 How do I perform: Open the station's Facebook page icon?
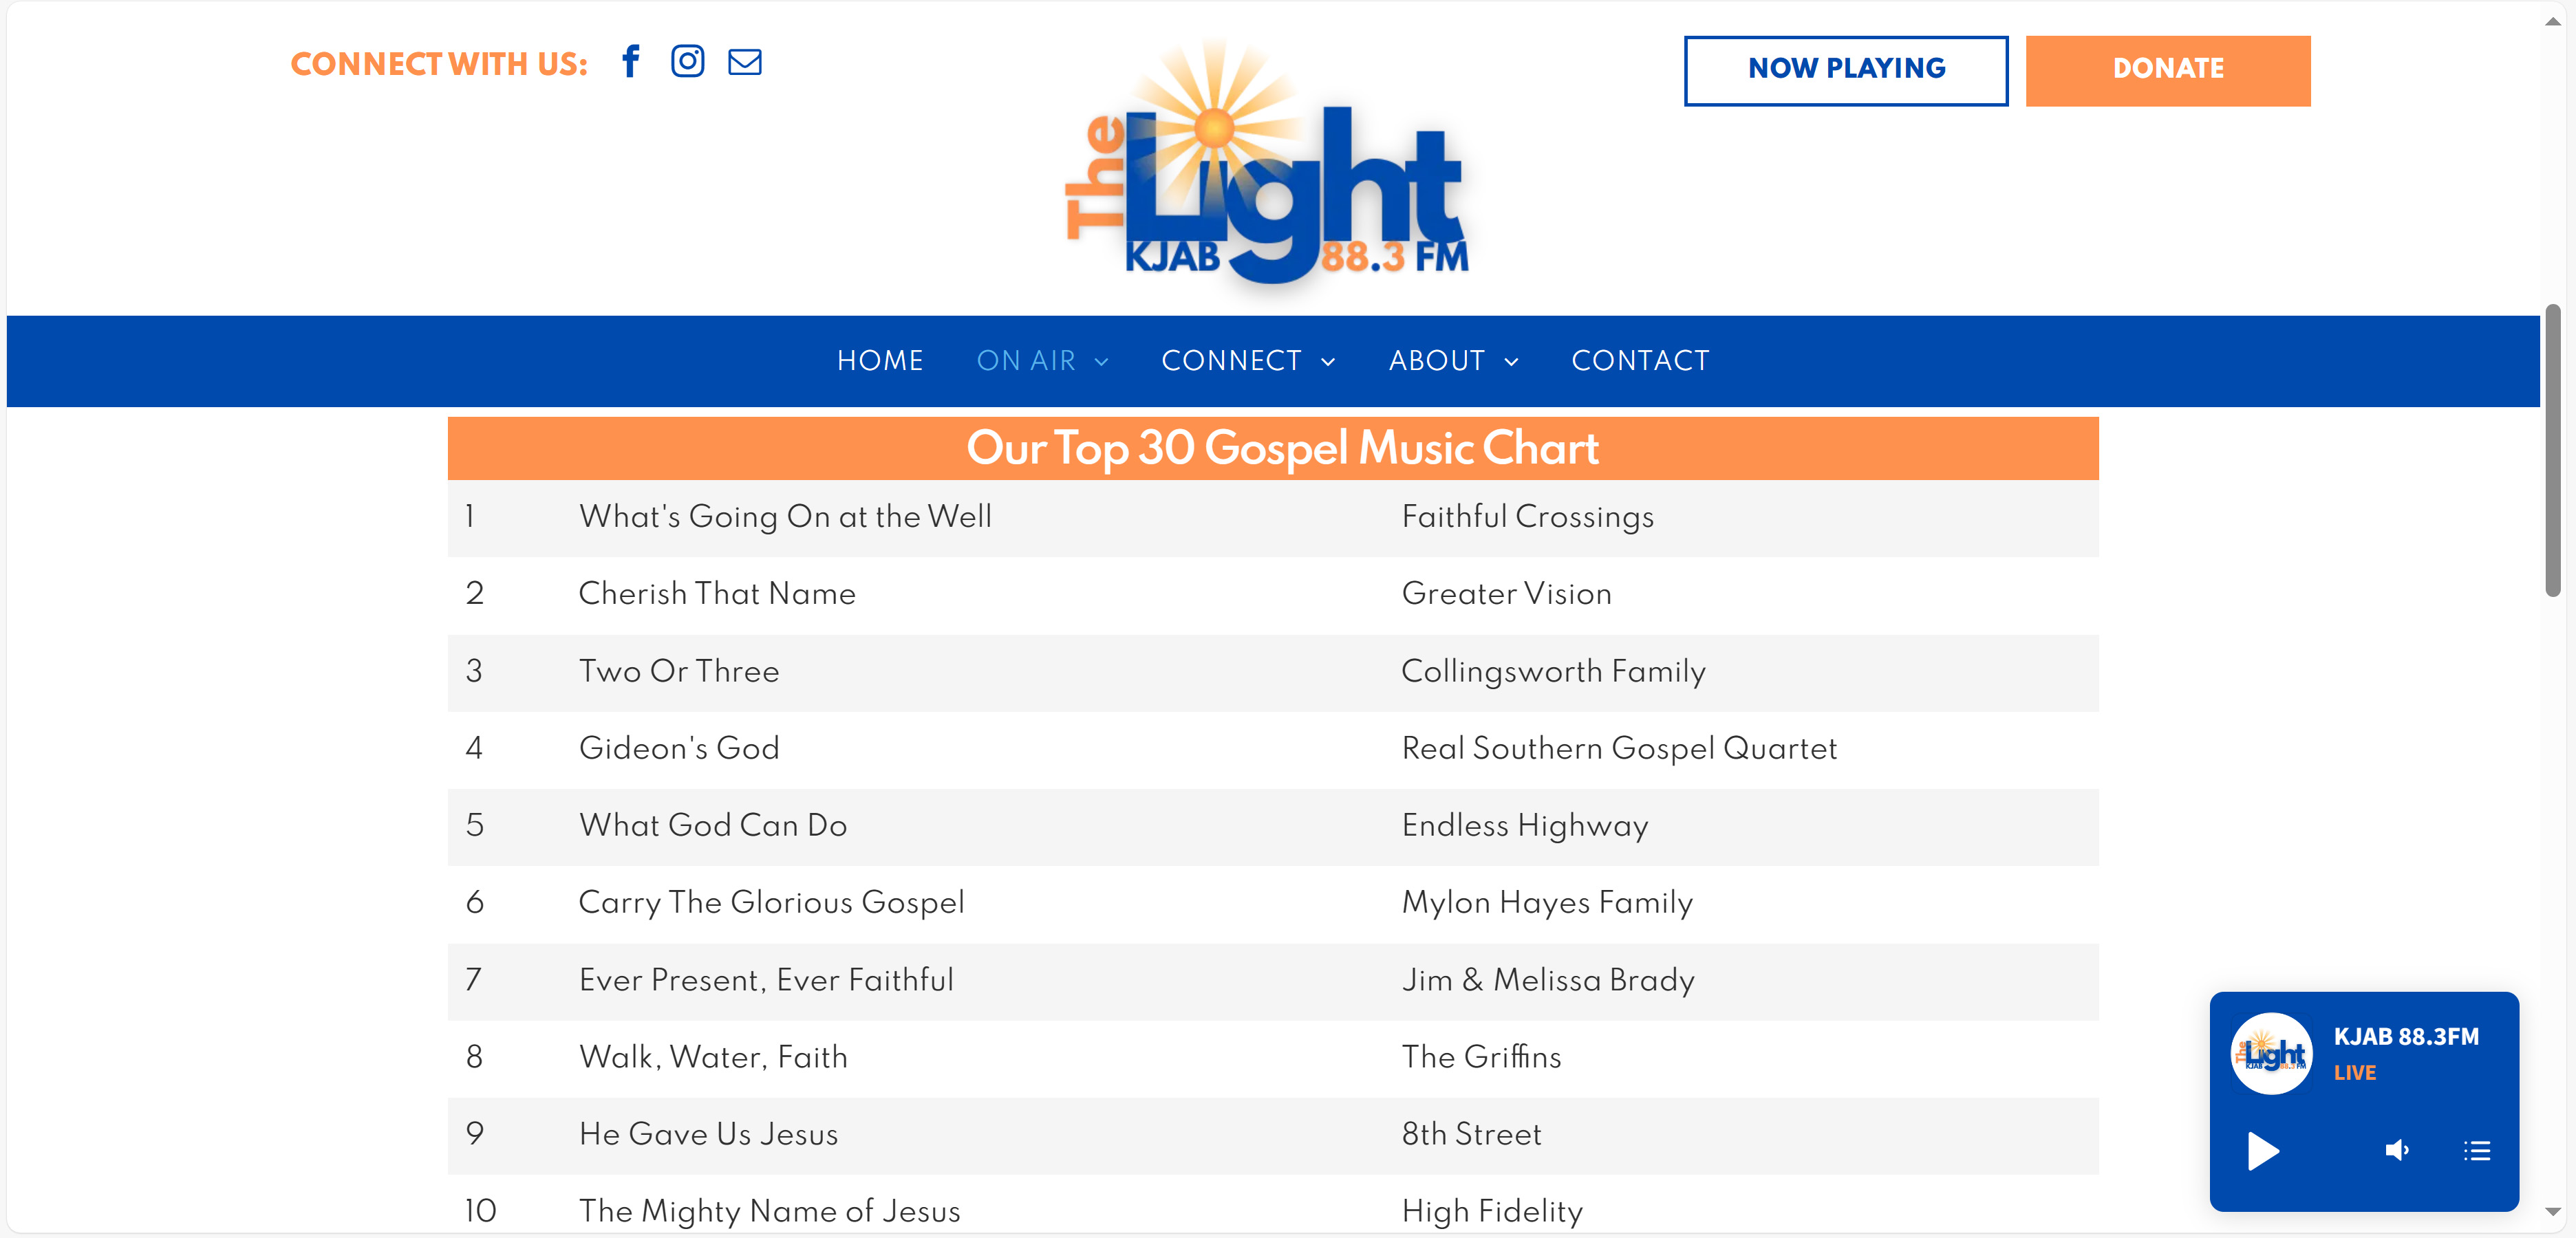pos(631,62)
